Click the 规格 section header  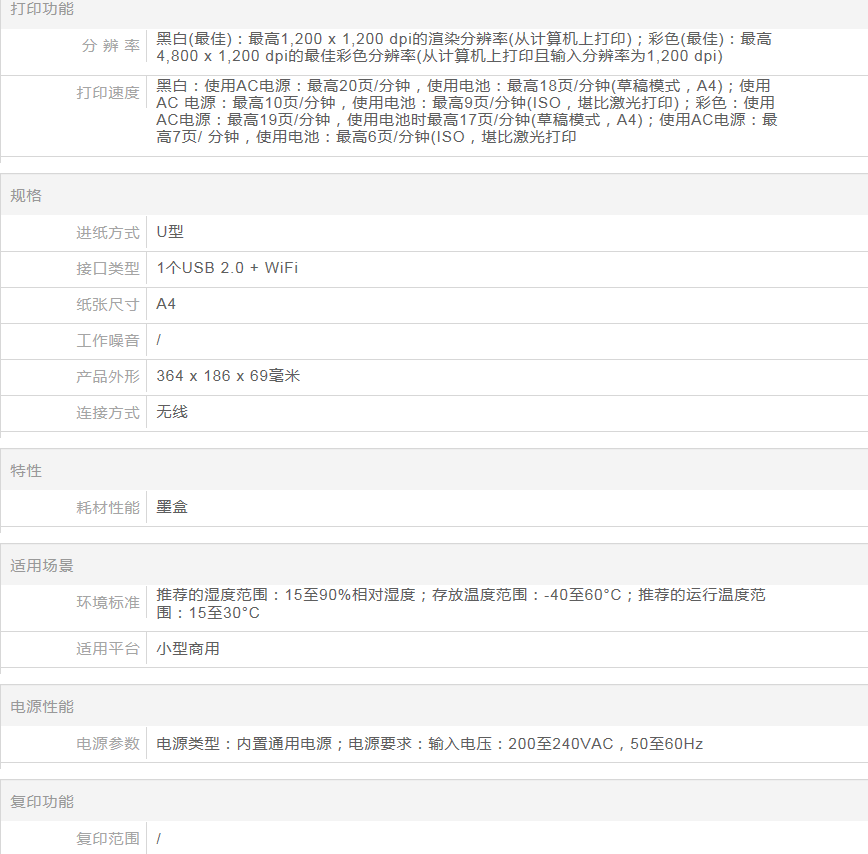tap(26, 195)
